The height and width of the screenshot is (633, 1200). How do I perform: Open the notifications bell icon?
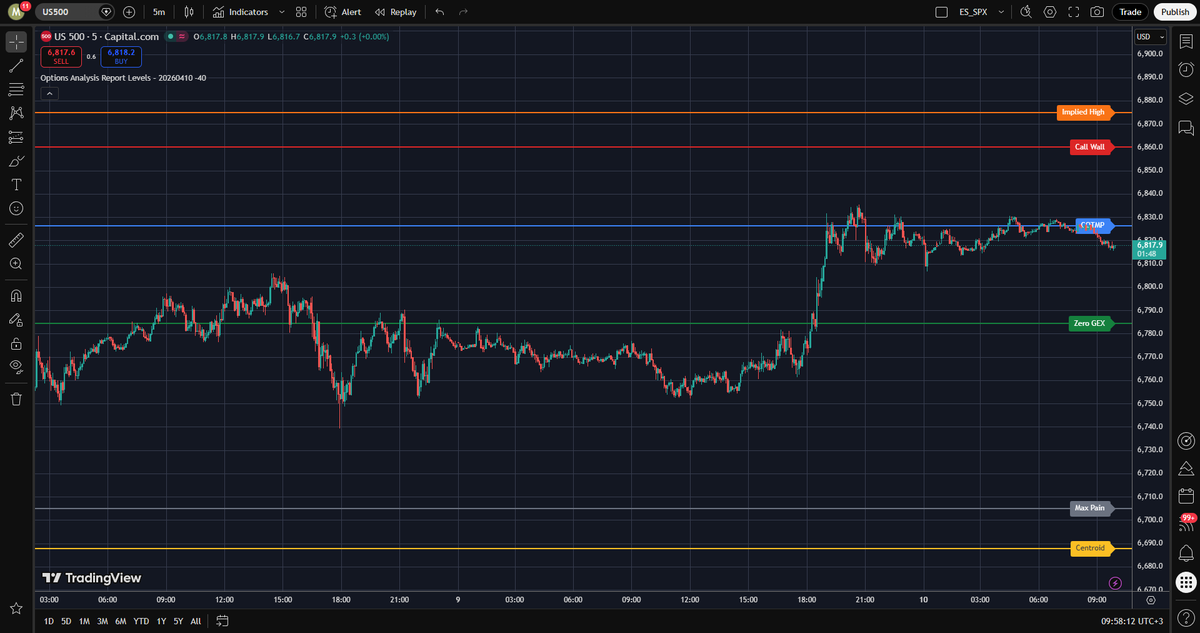[x=1186, y=552]
